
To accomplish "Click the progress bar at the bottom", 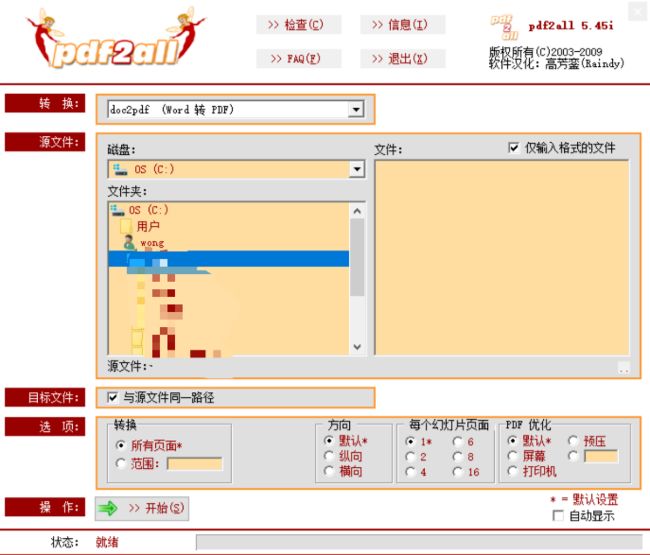I will 419,542.
